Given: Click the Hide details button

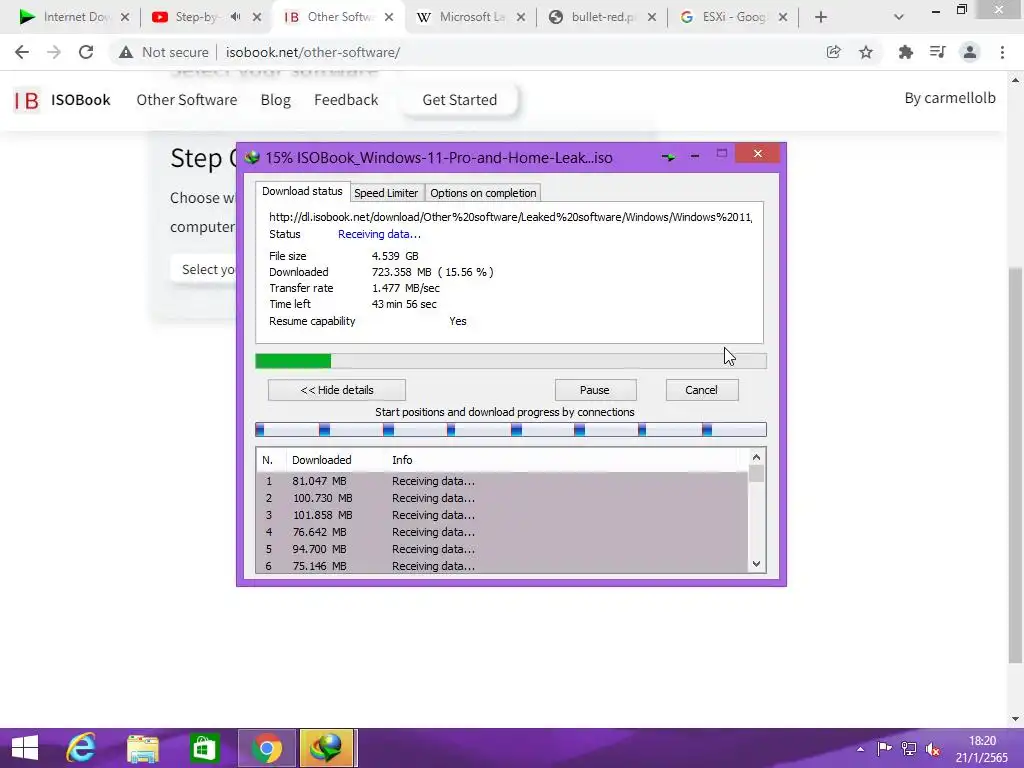Looking at the screenshot, I should click(x=337, y=390).
